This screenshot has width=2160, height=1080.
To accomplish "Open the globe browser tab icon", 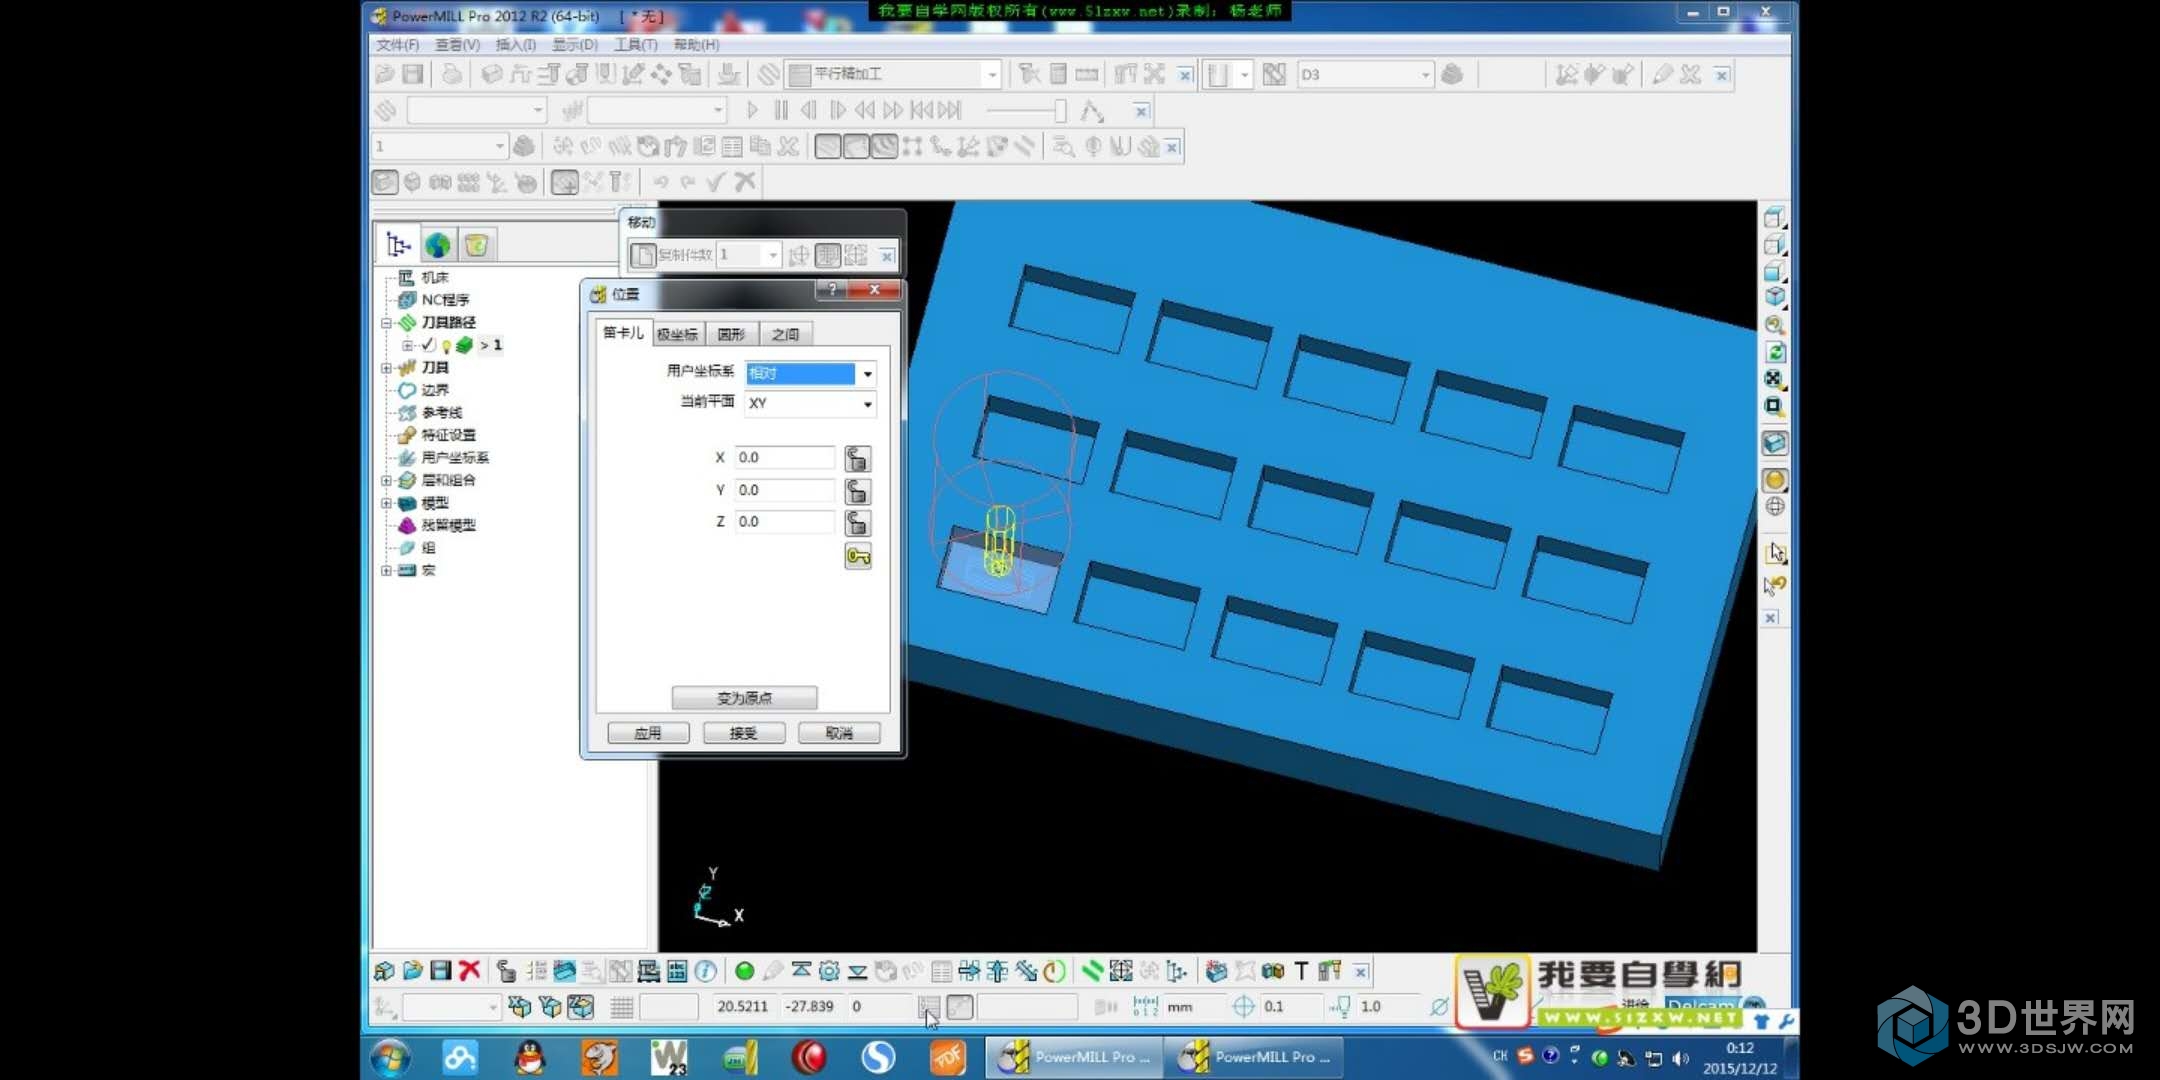I will point(437,245).
